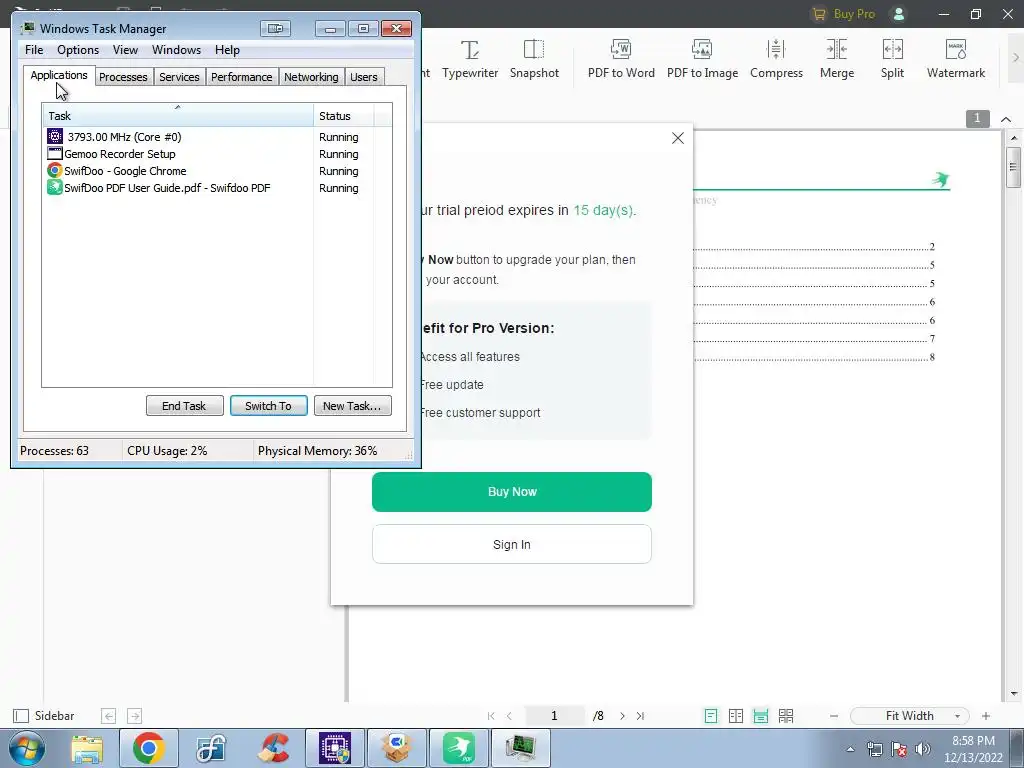Click the green Buy Now button

[511, 492]
